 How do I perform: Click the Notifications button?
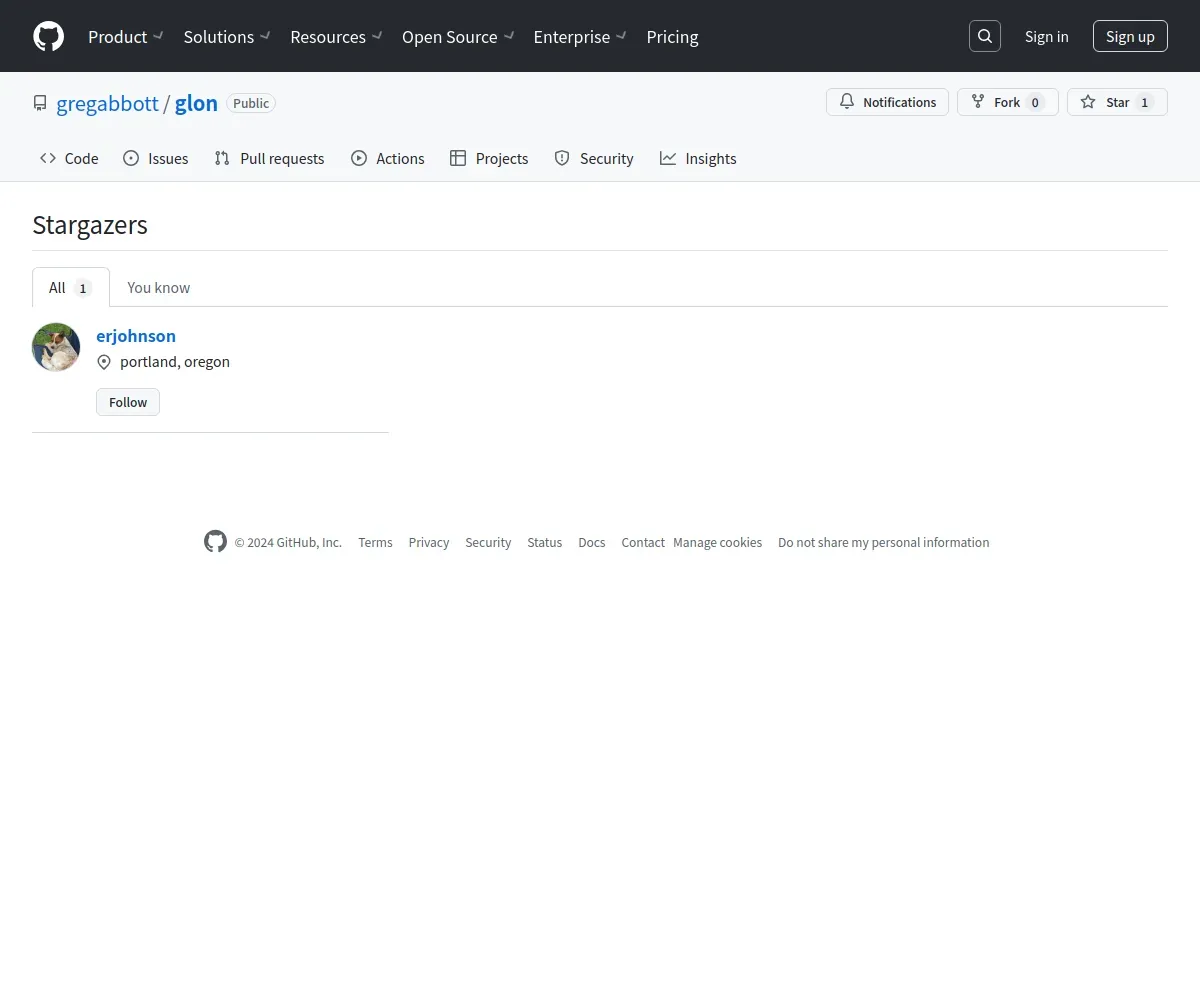(887, 102)
